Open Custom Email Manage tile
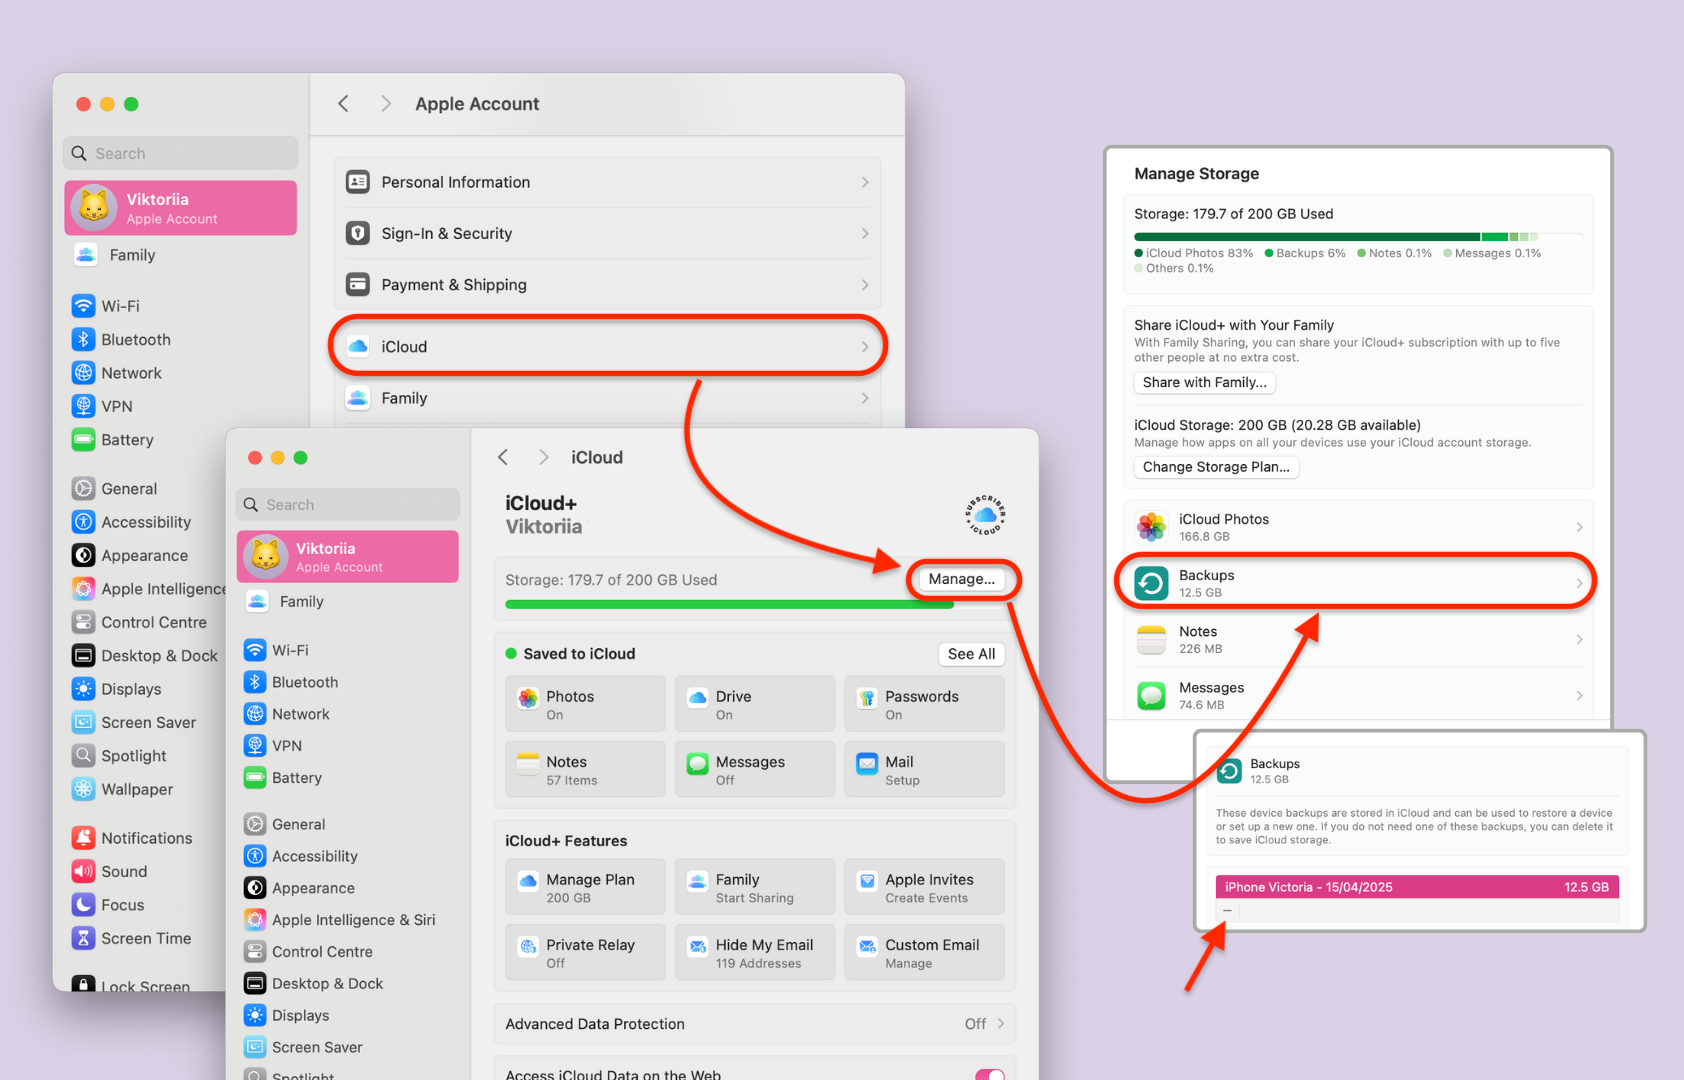The height and width of the screenshot is (1080, 1684). coord(925,952)
